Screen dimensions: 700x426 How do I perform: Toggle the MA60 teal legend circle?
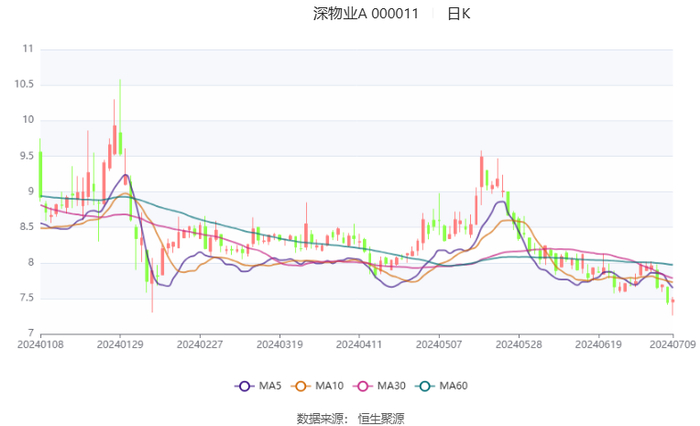click(425, 386)
